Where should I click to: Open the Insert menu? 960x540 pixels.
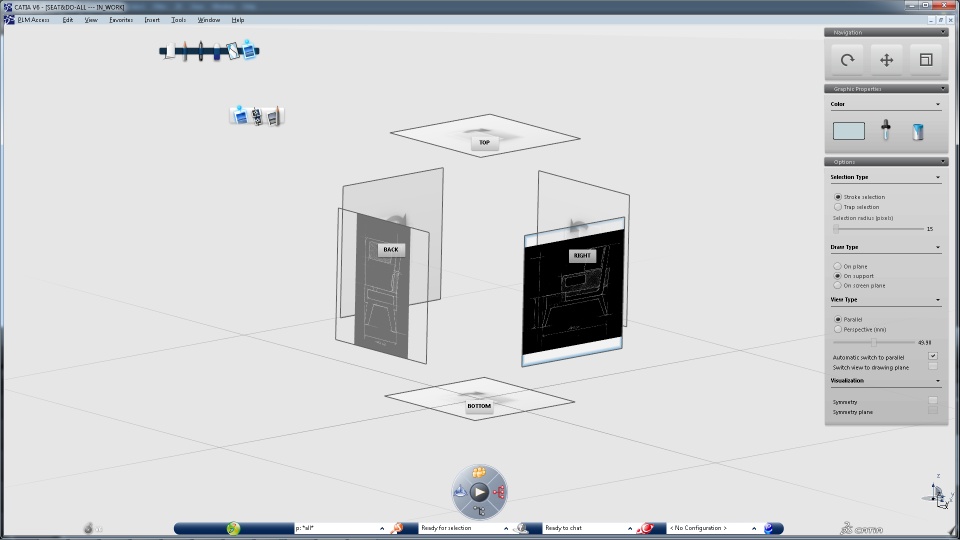click(152, 20)
